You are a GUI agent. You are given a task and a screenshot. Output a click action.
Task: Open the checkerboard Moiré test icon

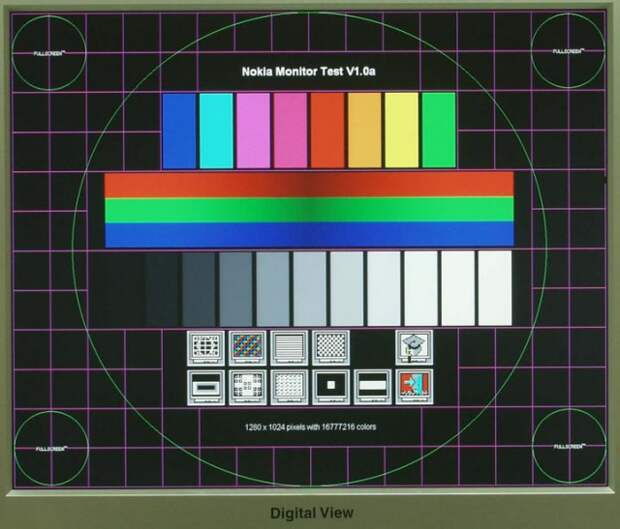pos(331,348)
